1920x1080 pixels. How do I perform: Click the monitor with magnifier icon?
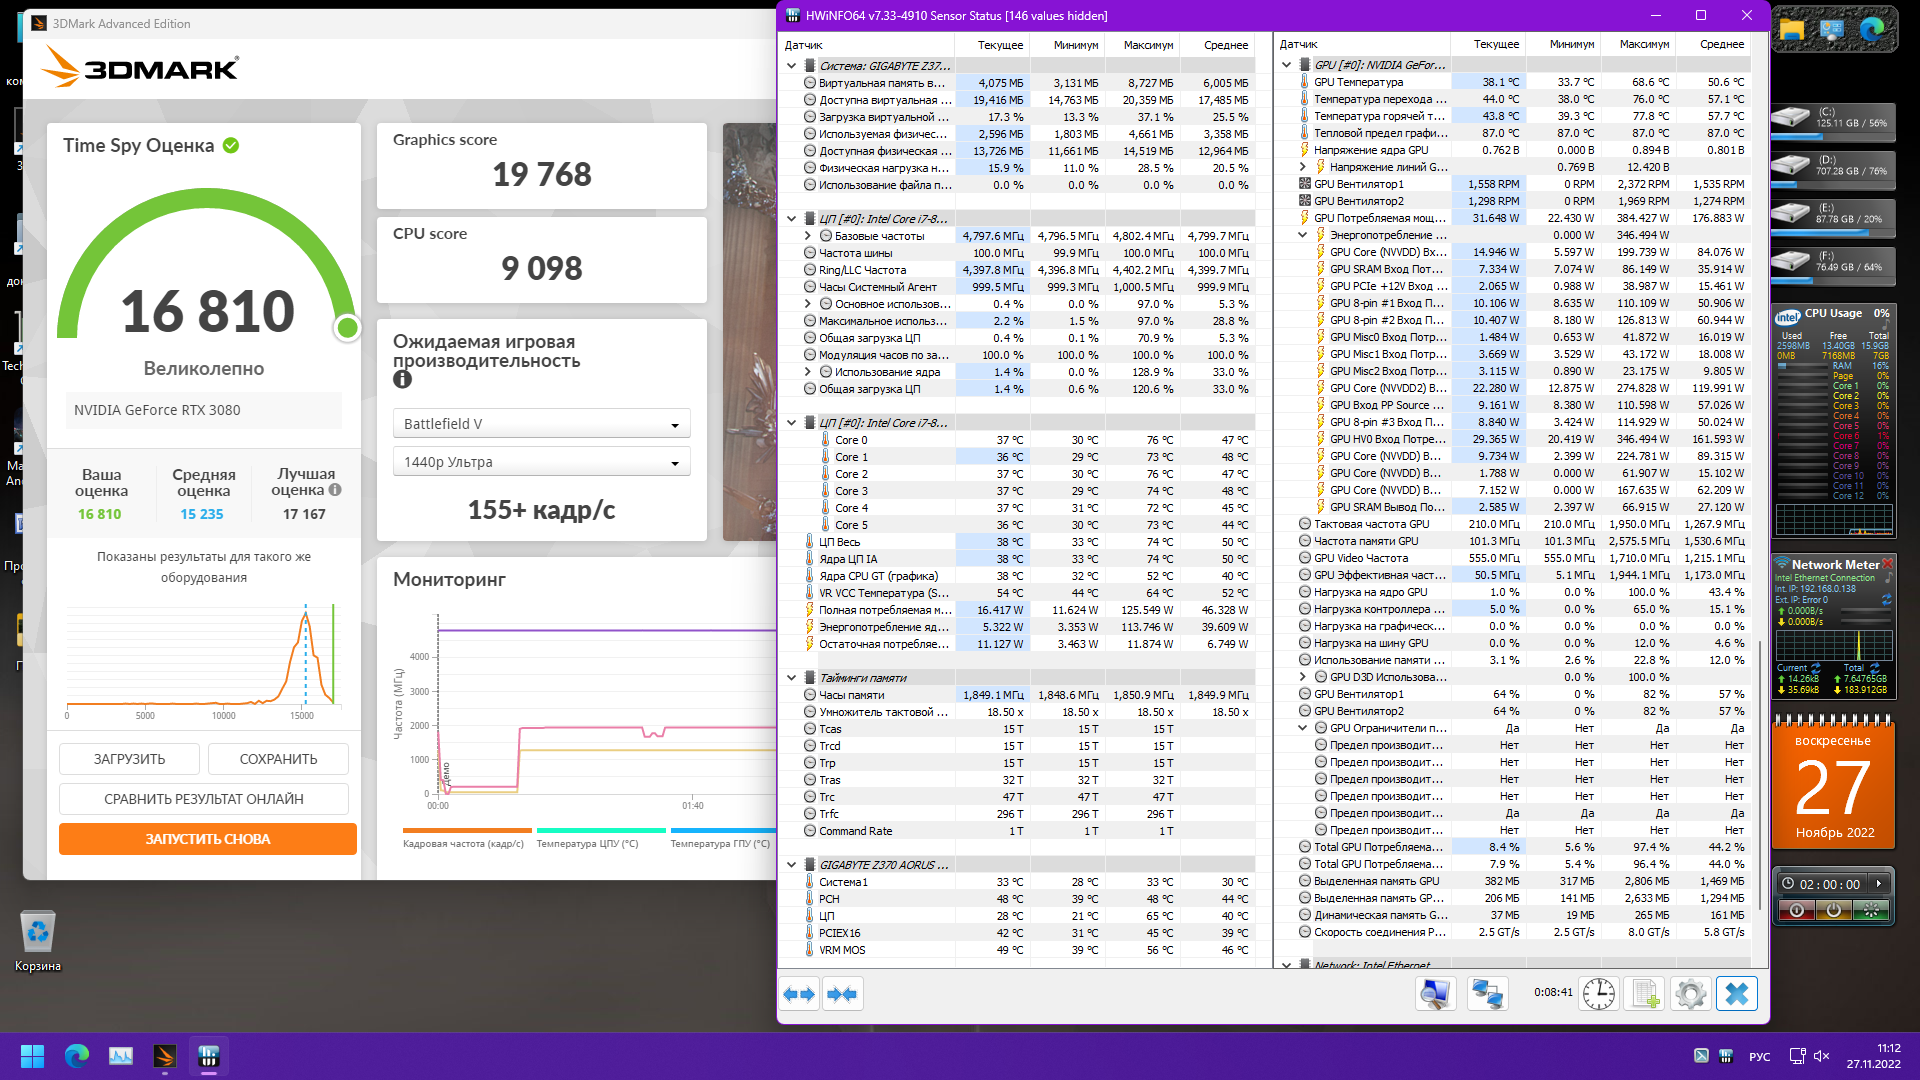pyautogui.click(x=1435, y=994)
